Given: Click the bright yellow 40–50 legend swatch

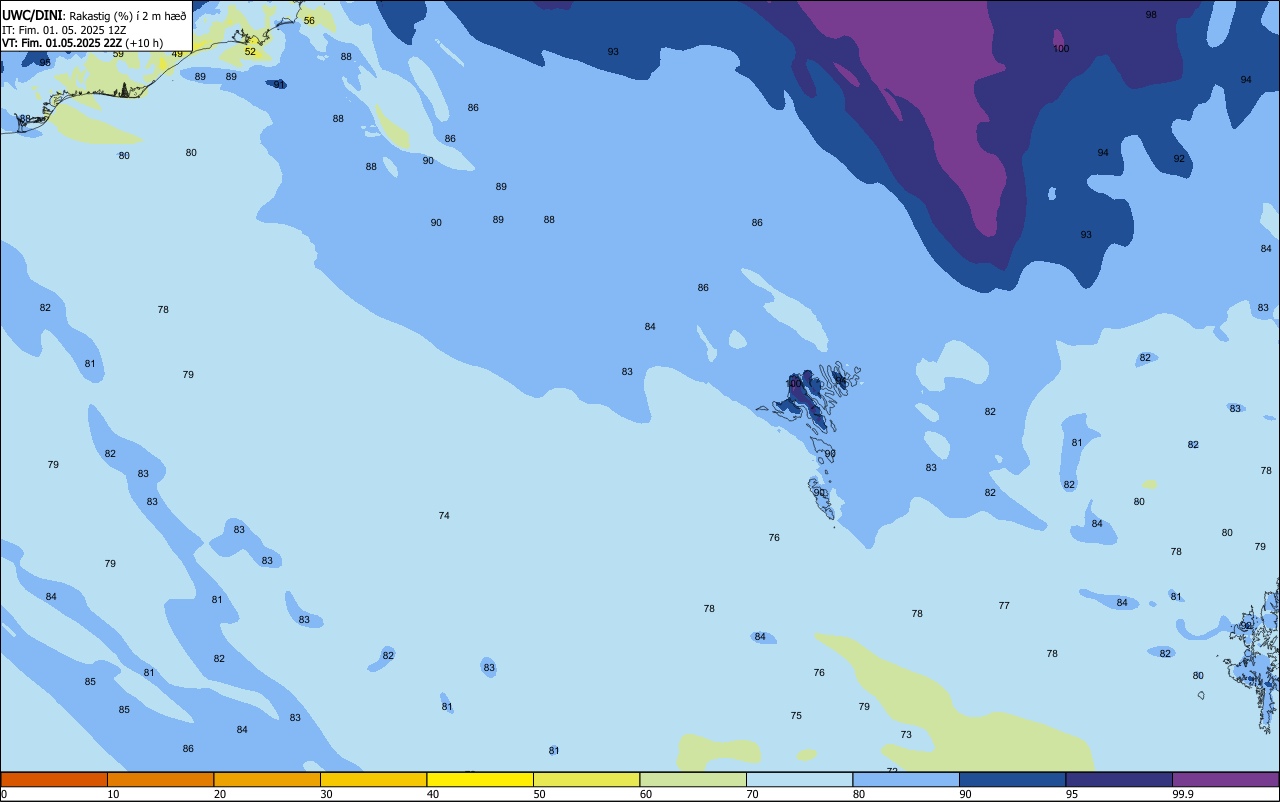Looking at the screenshot, I should (480, 779).
